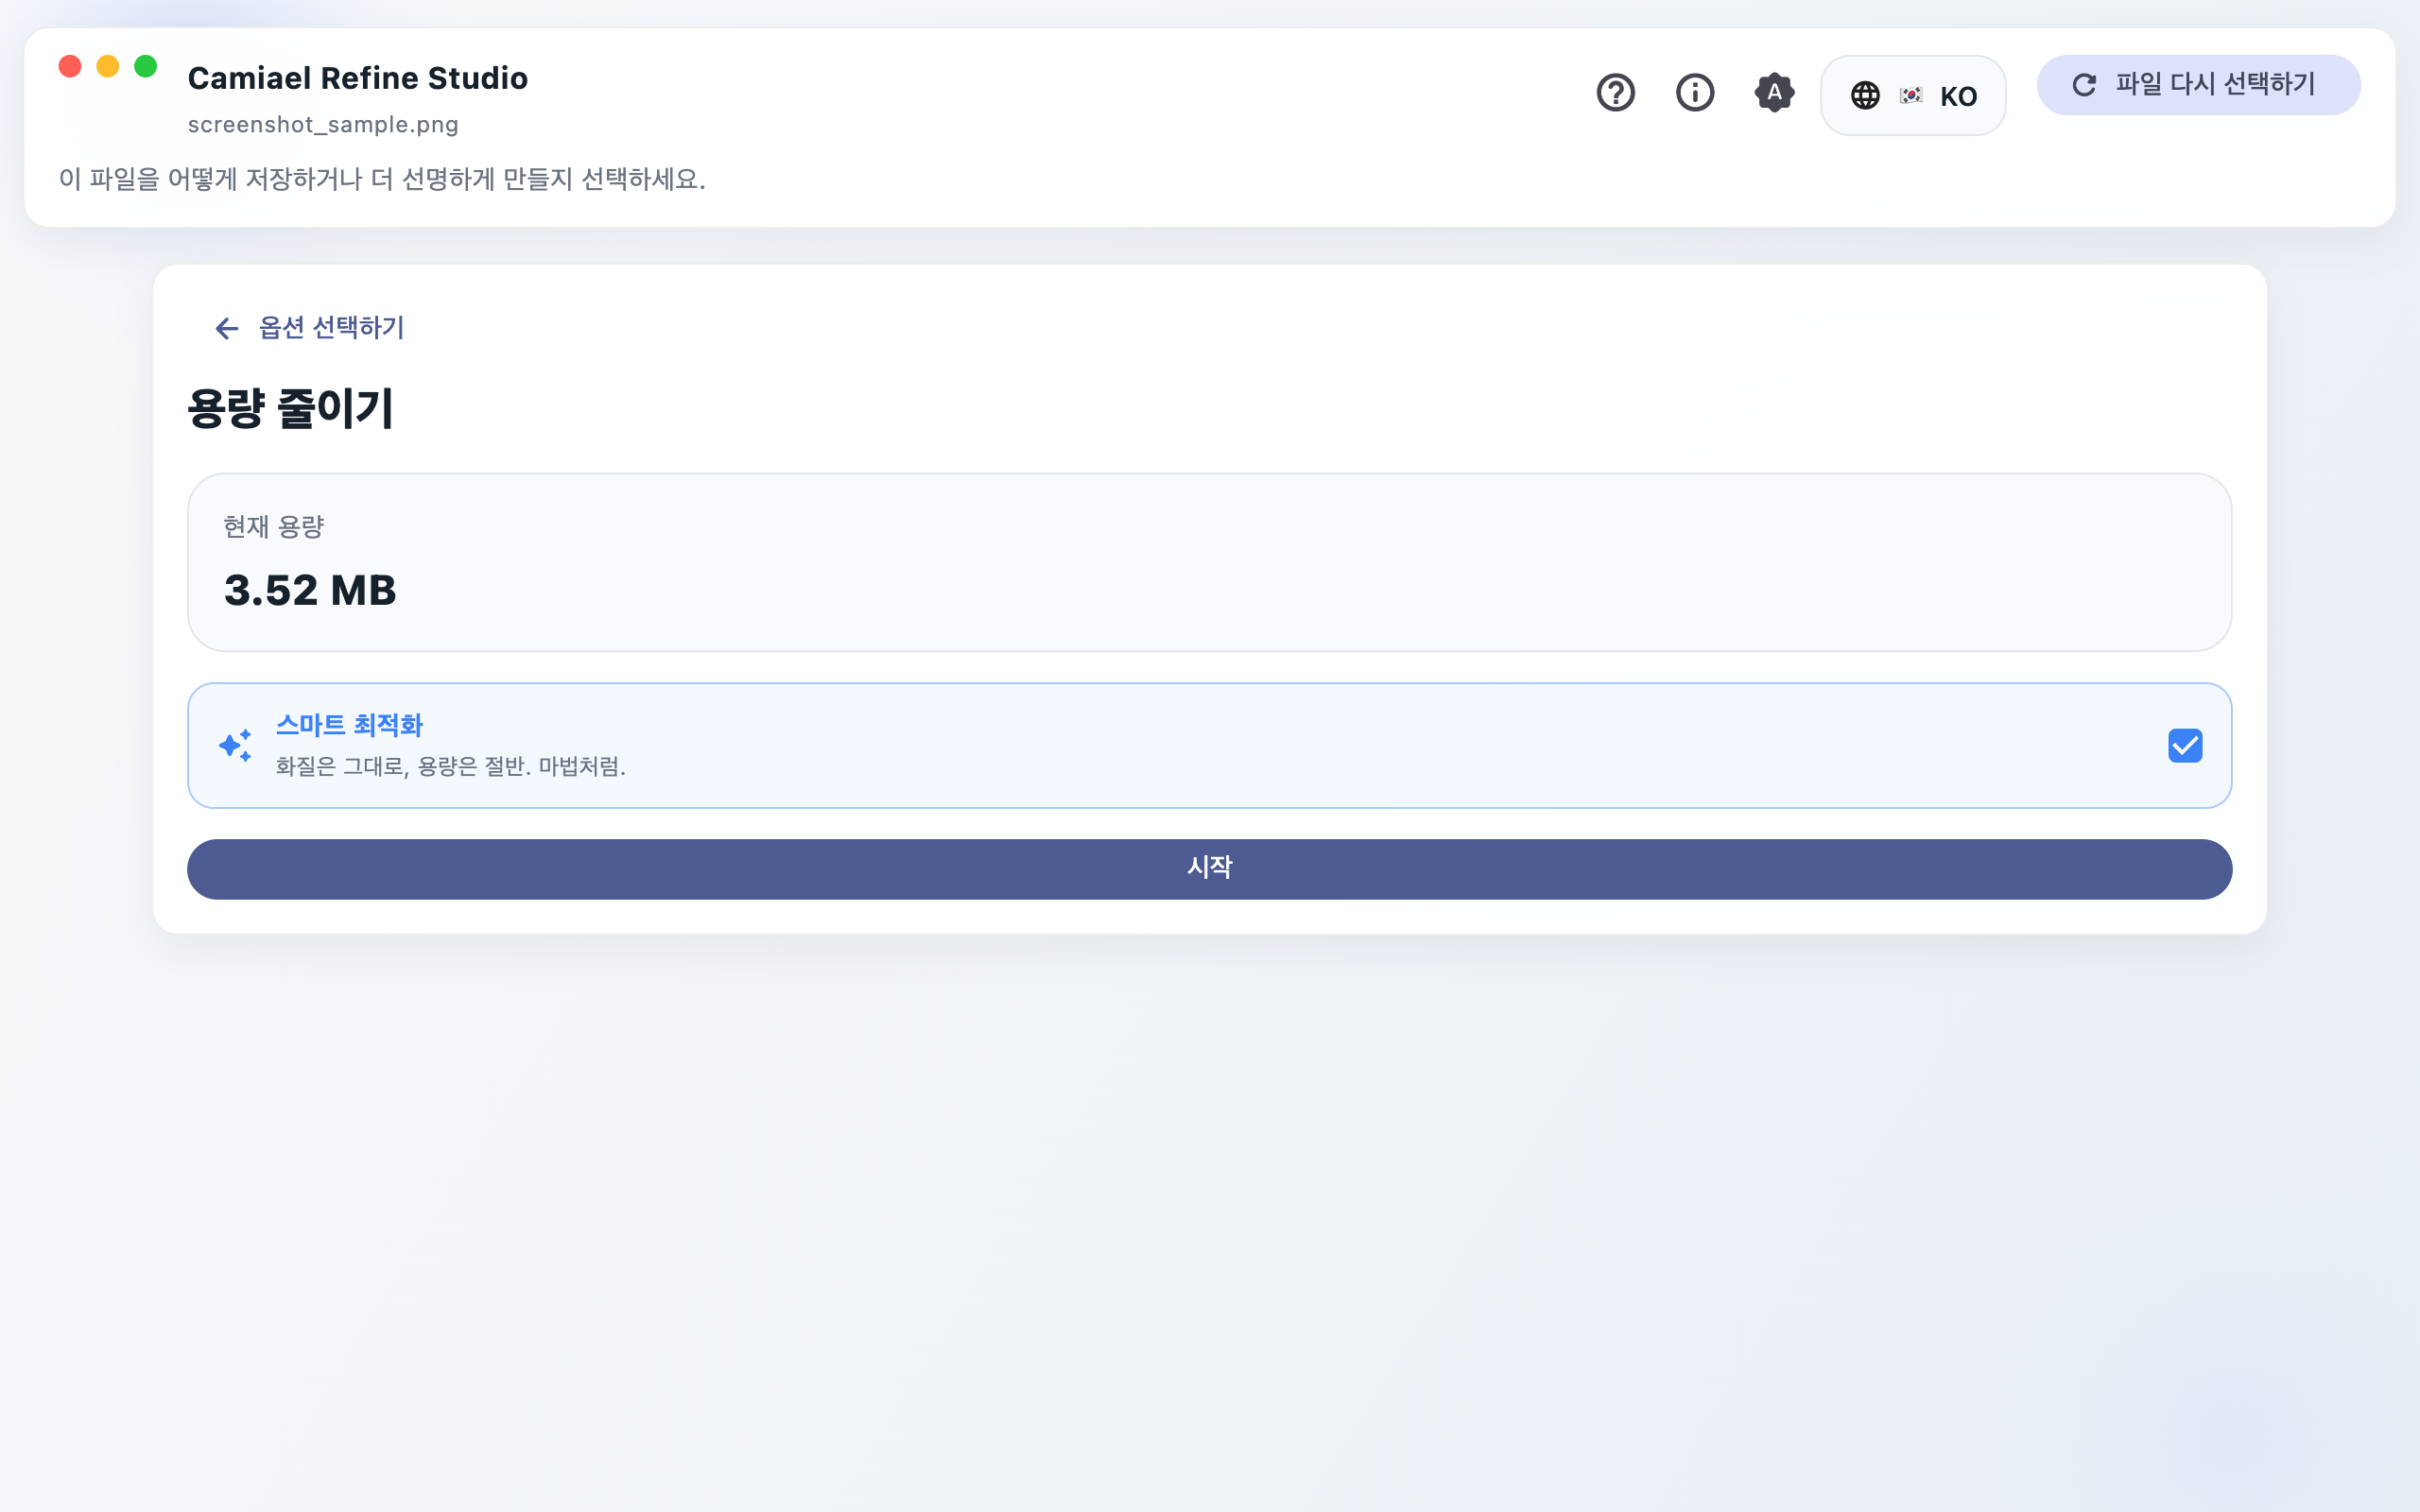Click the 시작 button

pyautogui.click(x=1209, y=869)
